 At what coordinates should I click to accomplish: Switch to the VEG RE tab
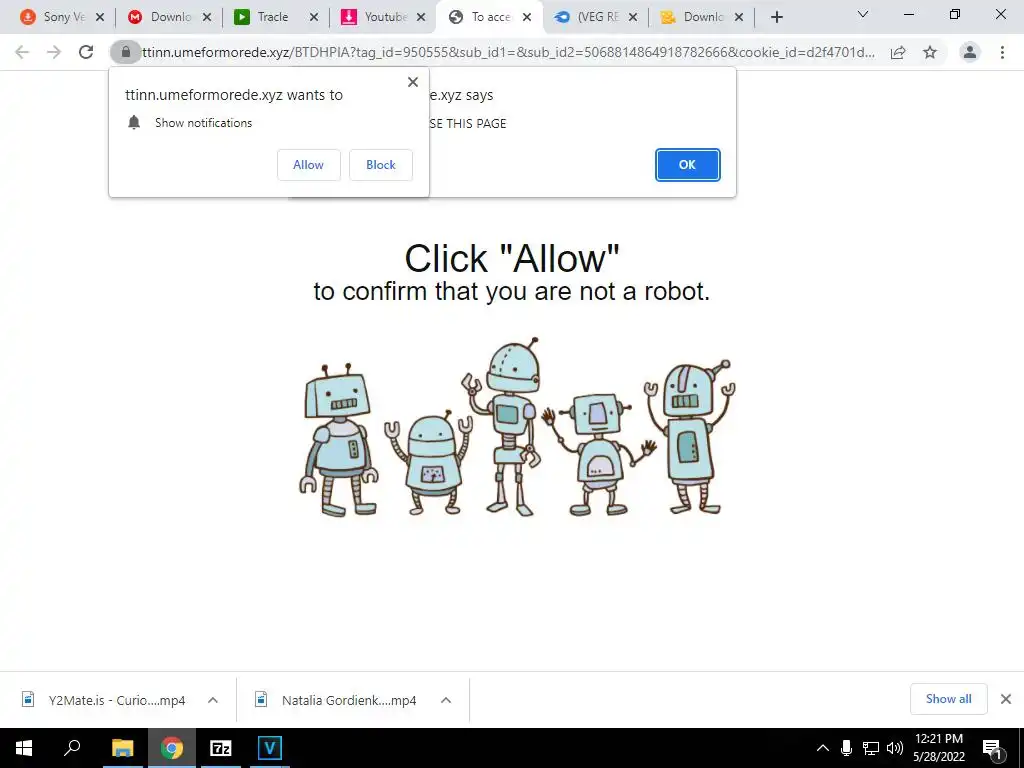[596, 17]
